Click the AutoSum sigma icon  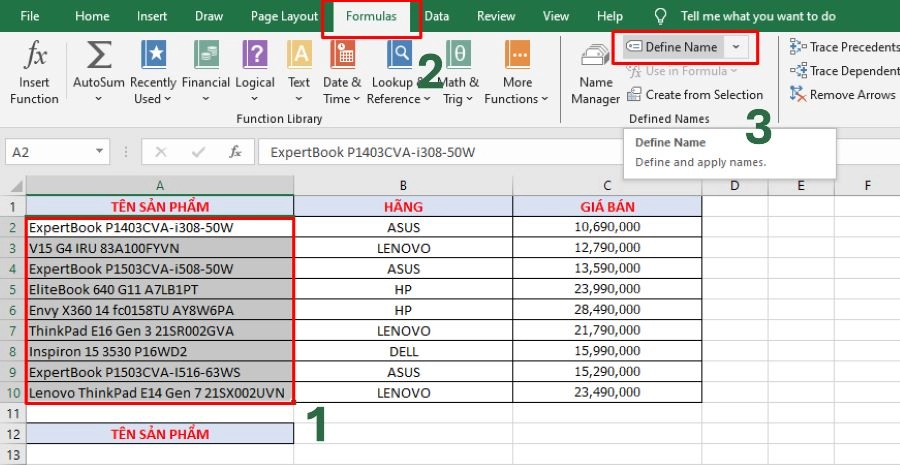(x=99, y=55)
